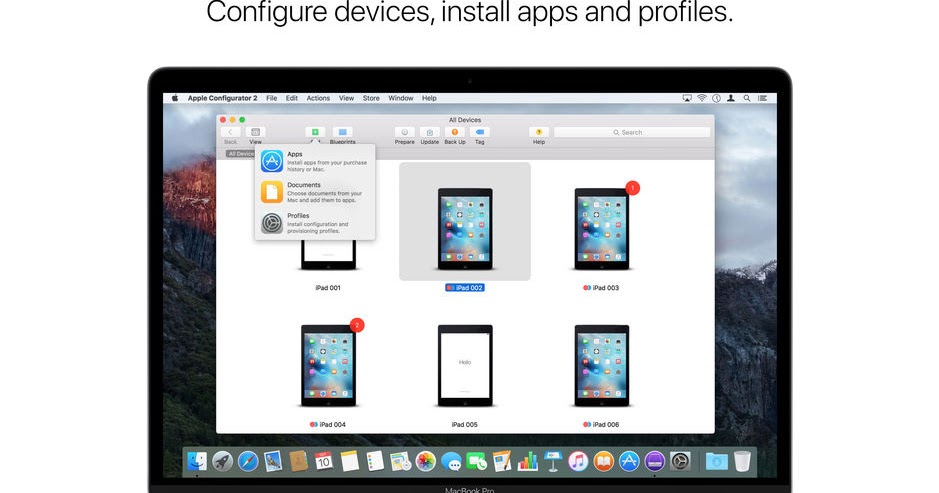Open Photos from the Dock
Screen dimensions: 939x493
click(x=426, y=461)
